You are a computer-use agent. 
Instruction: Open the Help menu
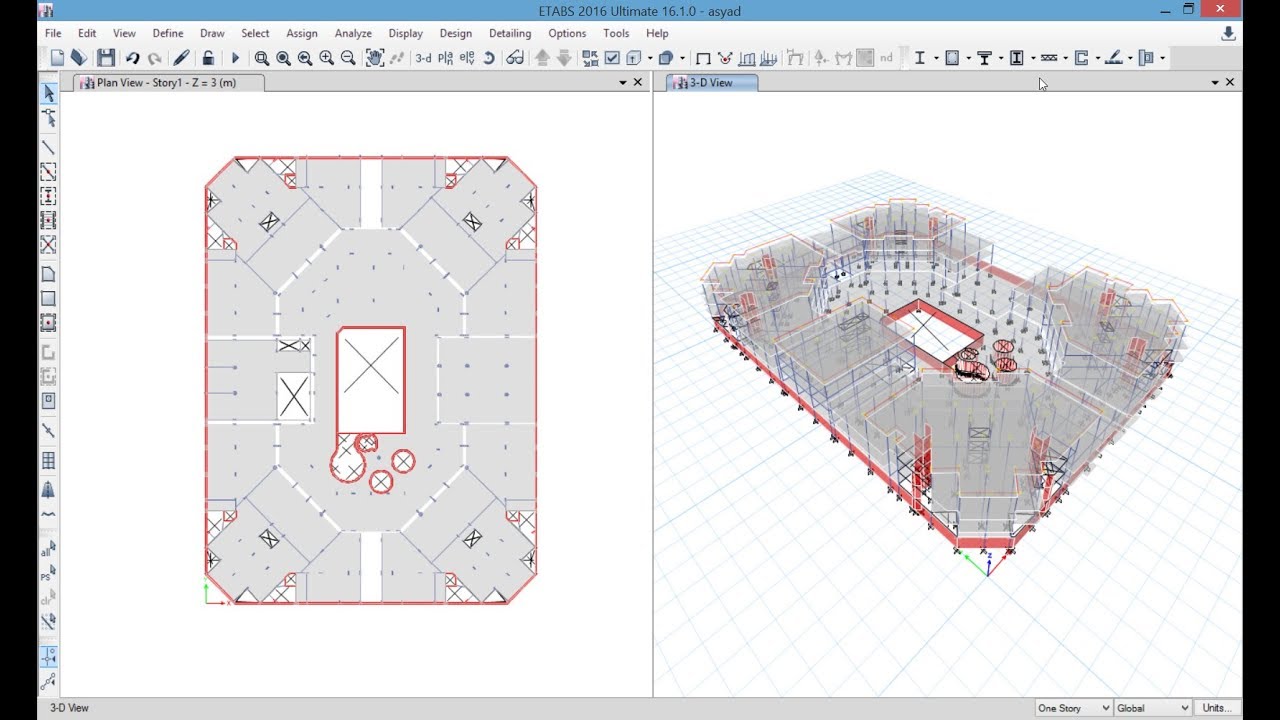(657, 33)
